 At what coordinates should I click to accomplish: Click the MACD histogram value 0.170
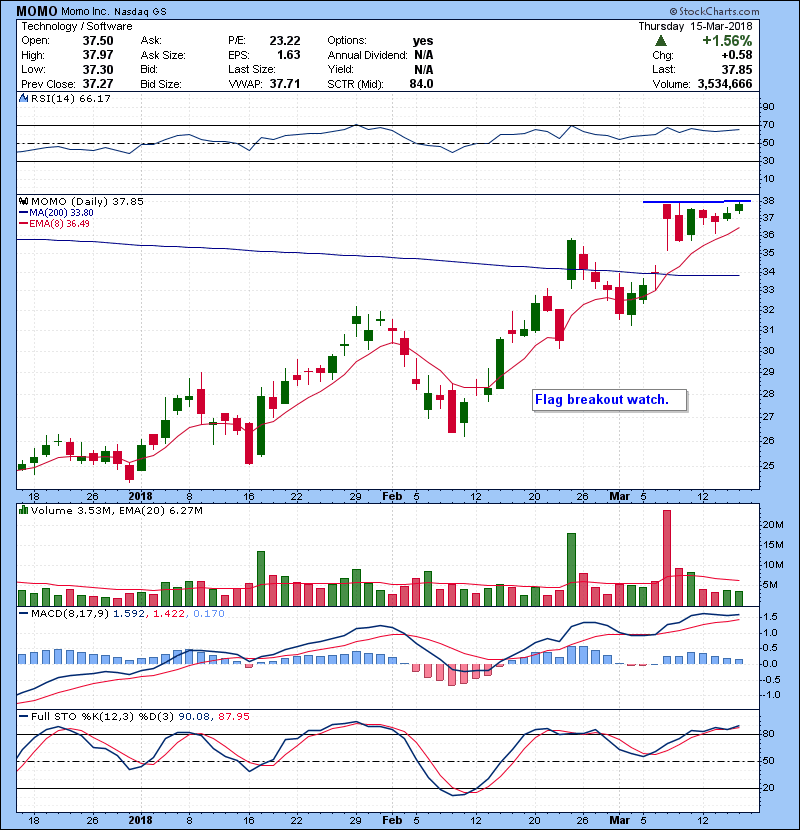(209, 614)
